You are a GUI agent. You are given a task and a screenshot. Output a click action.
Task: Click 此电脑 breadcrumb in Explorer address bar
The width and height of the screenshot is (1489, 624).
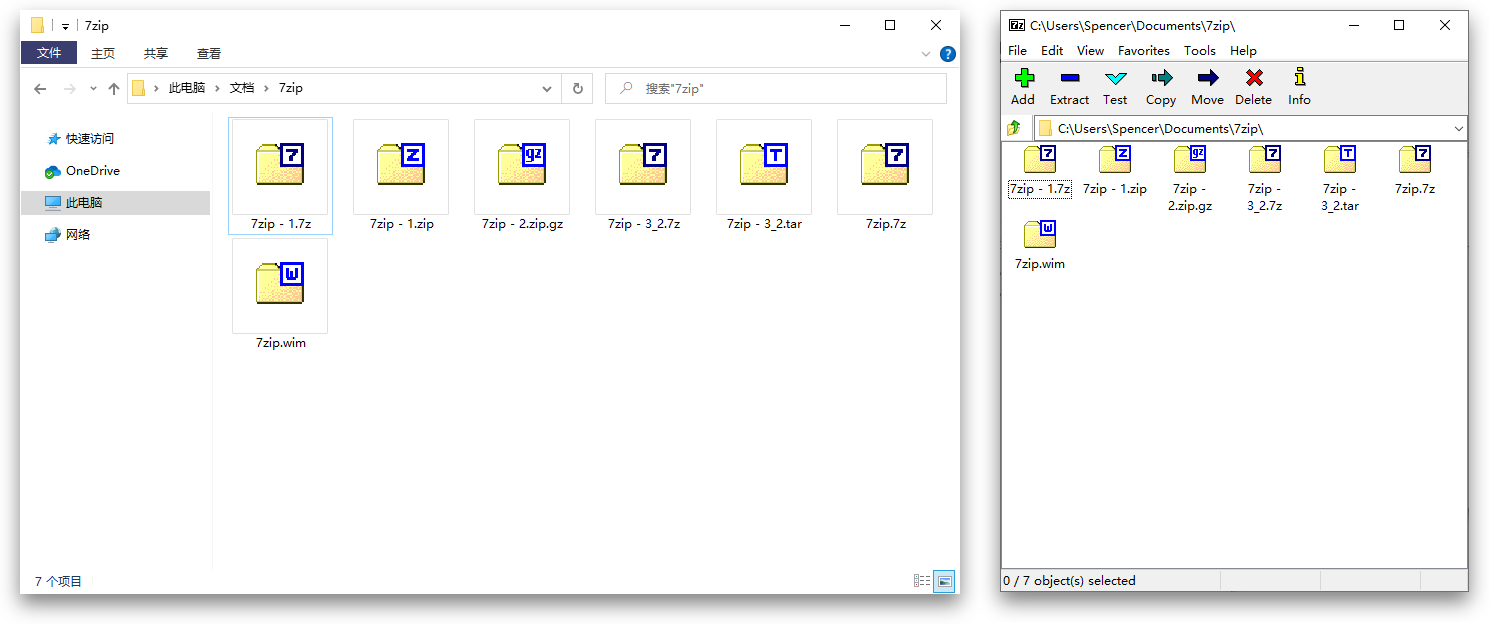(187, 88)
